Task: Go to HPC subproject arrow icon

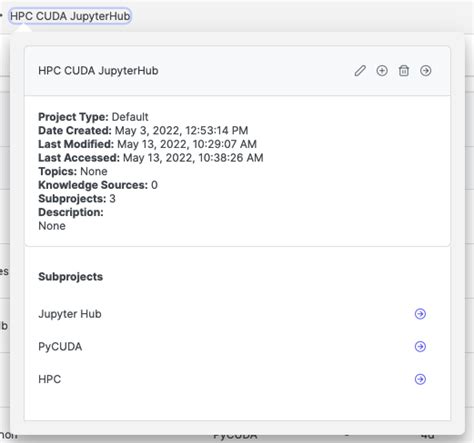Action: coord(420,379)
